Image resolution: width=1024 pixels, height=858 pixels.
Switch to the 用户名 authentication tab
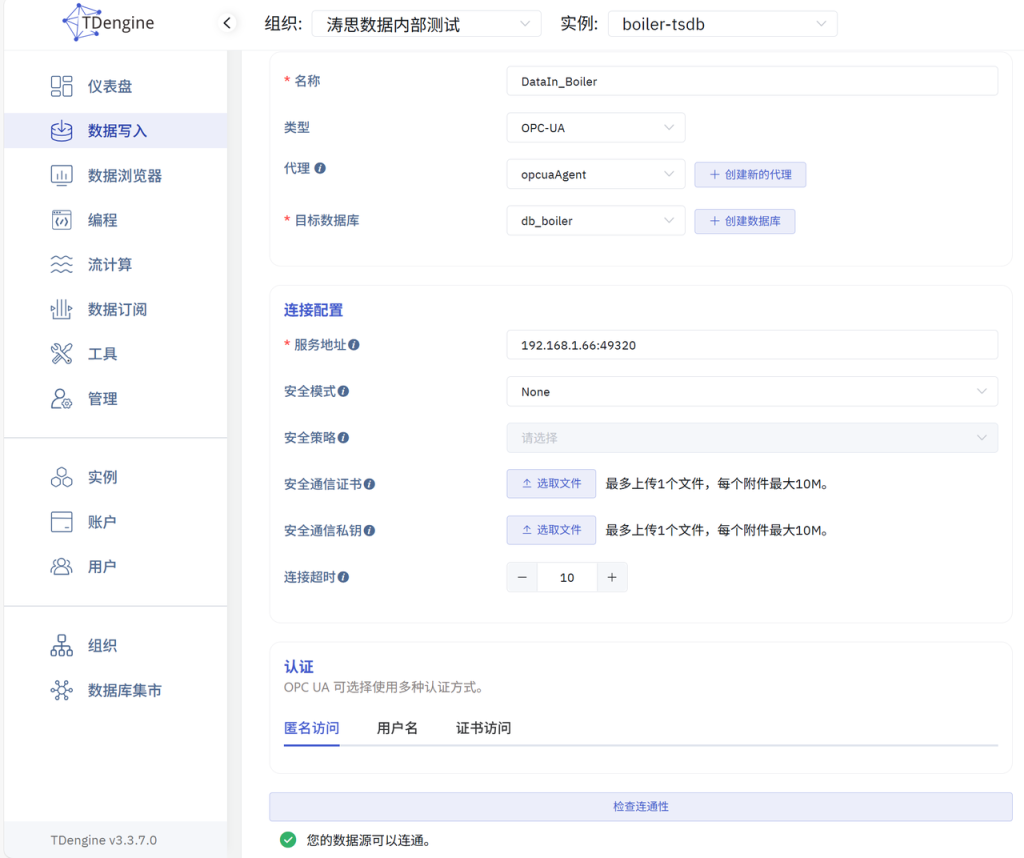tap(398, 728)
